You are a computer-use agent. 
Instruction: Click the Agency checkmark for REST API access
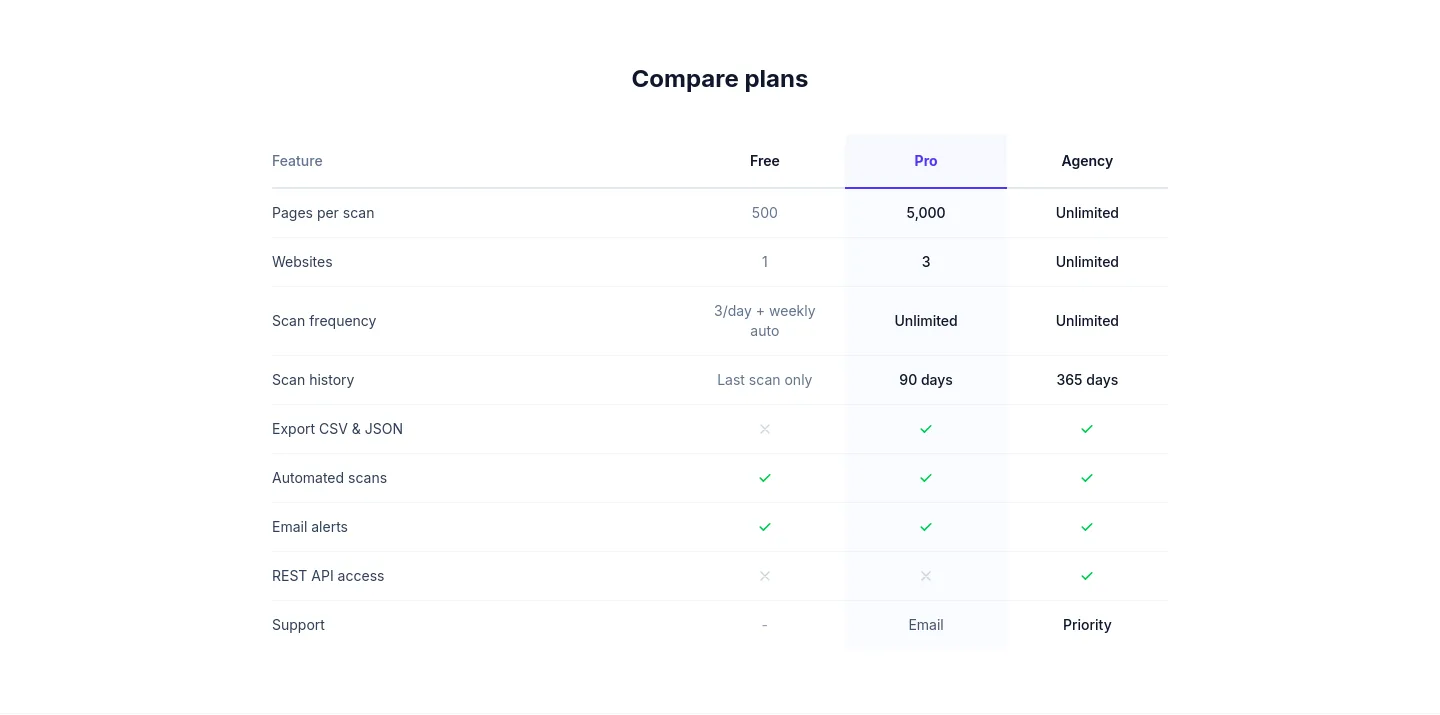click(x=1087, y=576)
